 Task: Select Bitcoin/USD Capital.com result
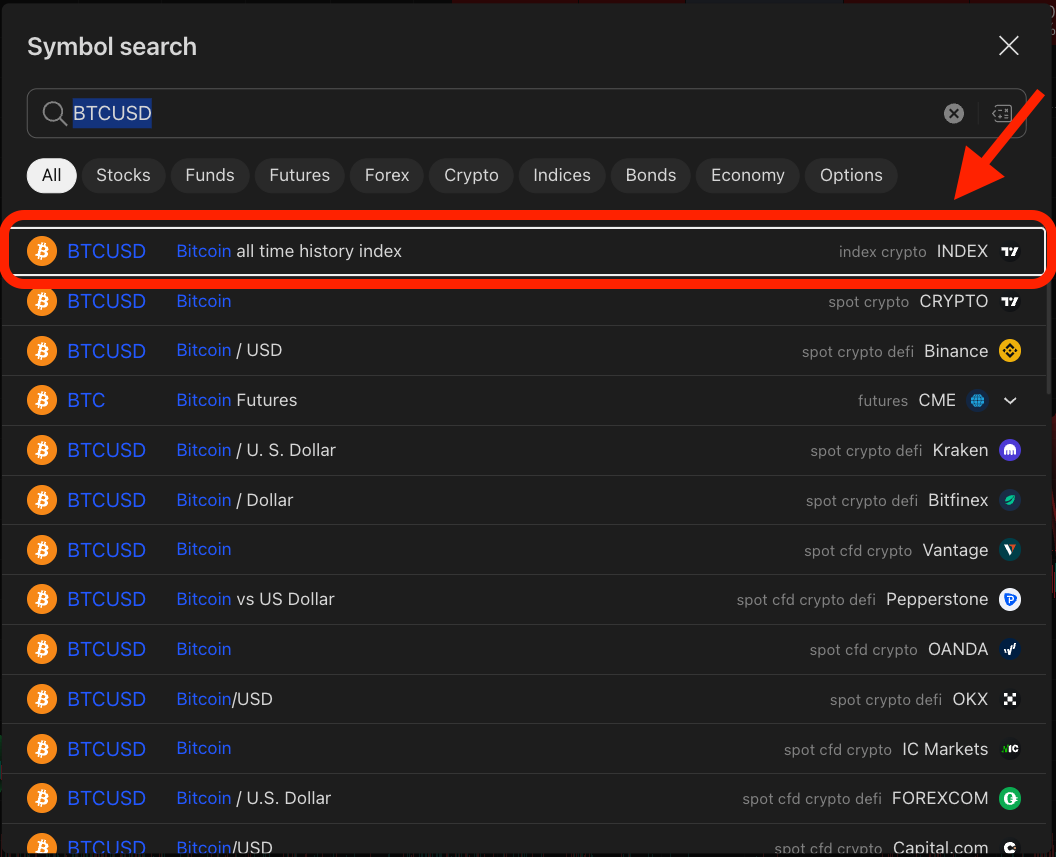[x=525, y=840]
